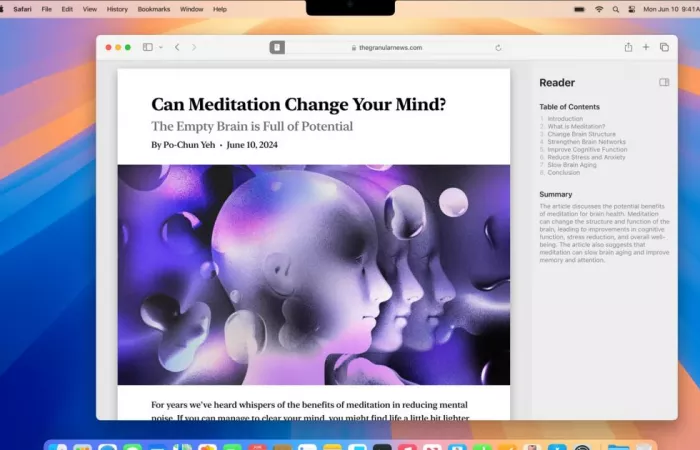Reload the page with the refresh icon
The height and width of the screenshot is (450, 700).
[498, 47]
